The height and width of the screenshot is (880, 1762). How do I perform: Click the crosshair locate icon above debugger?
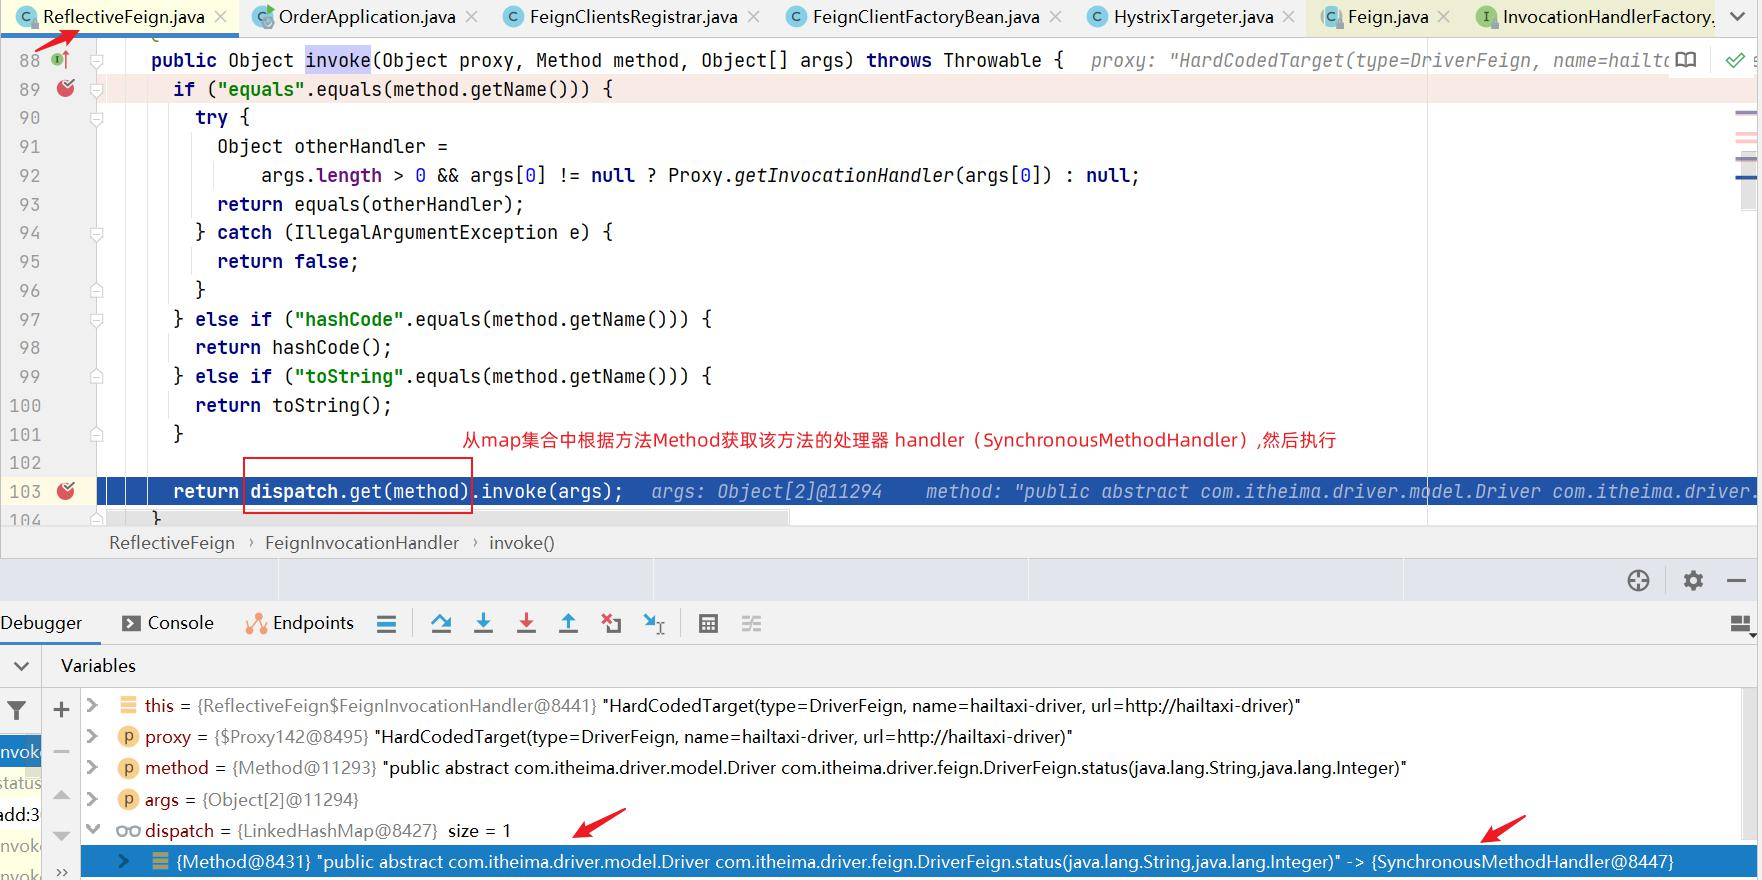[x=1638, y=580]
